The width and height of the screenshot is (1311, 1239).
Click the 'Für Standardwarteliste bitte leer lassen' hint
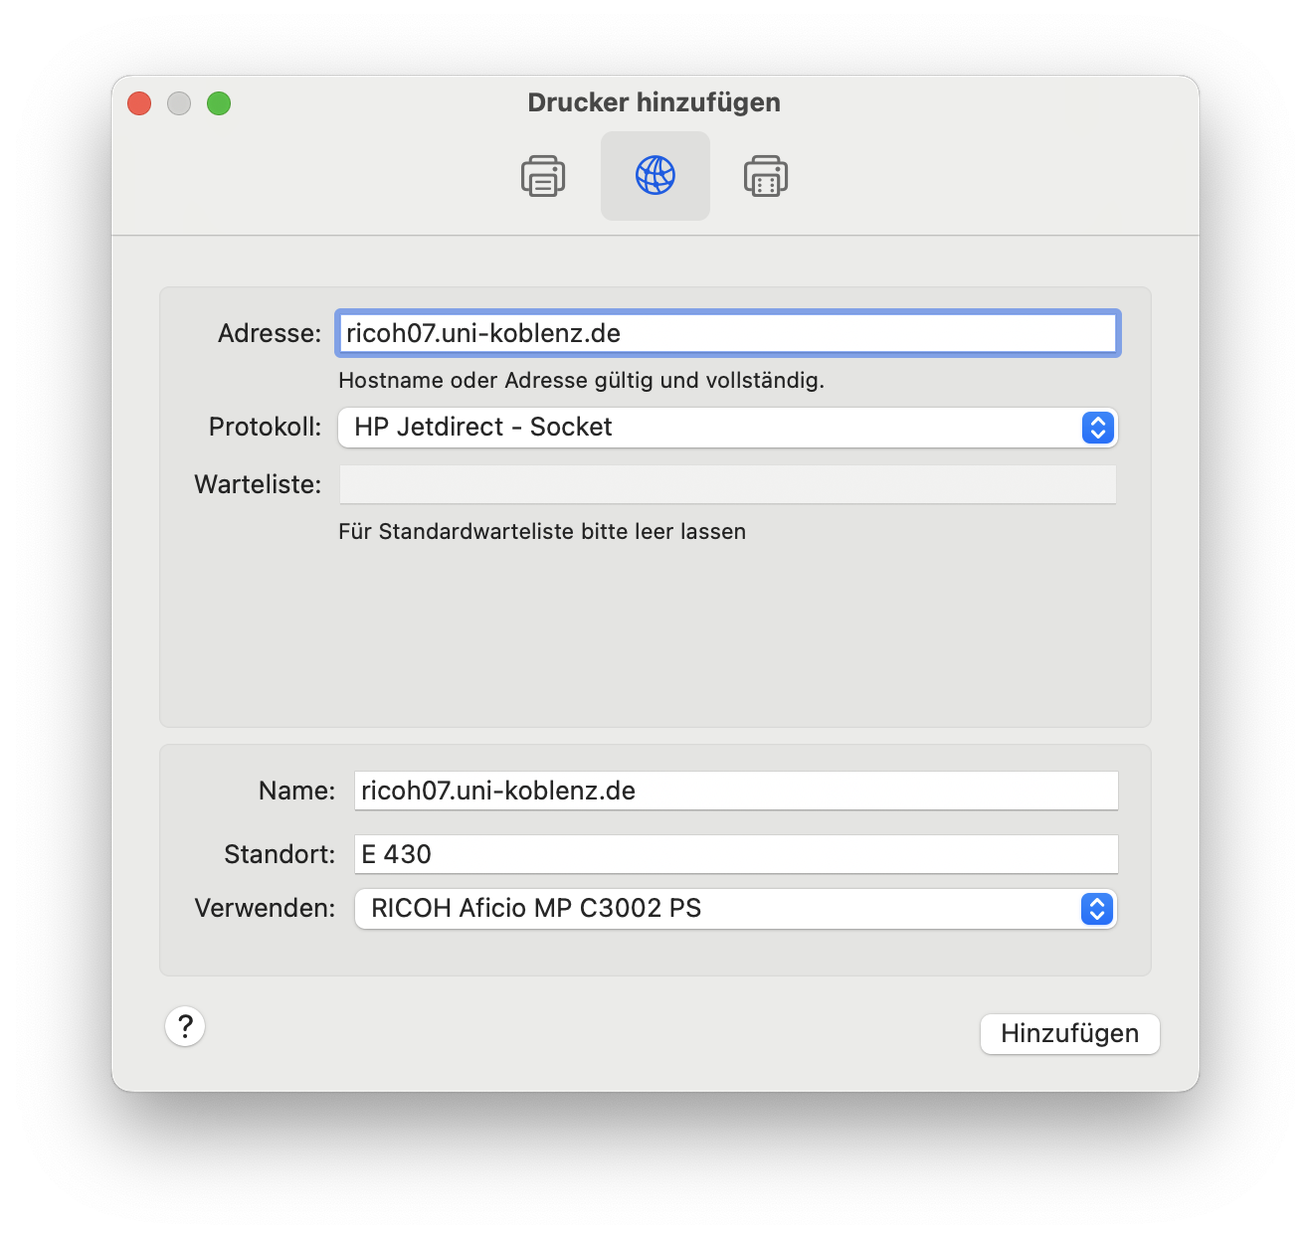tap(542, 531)
